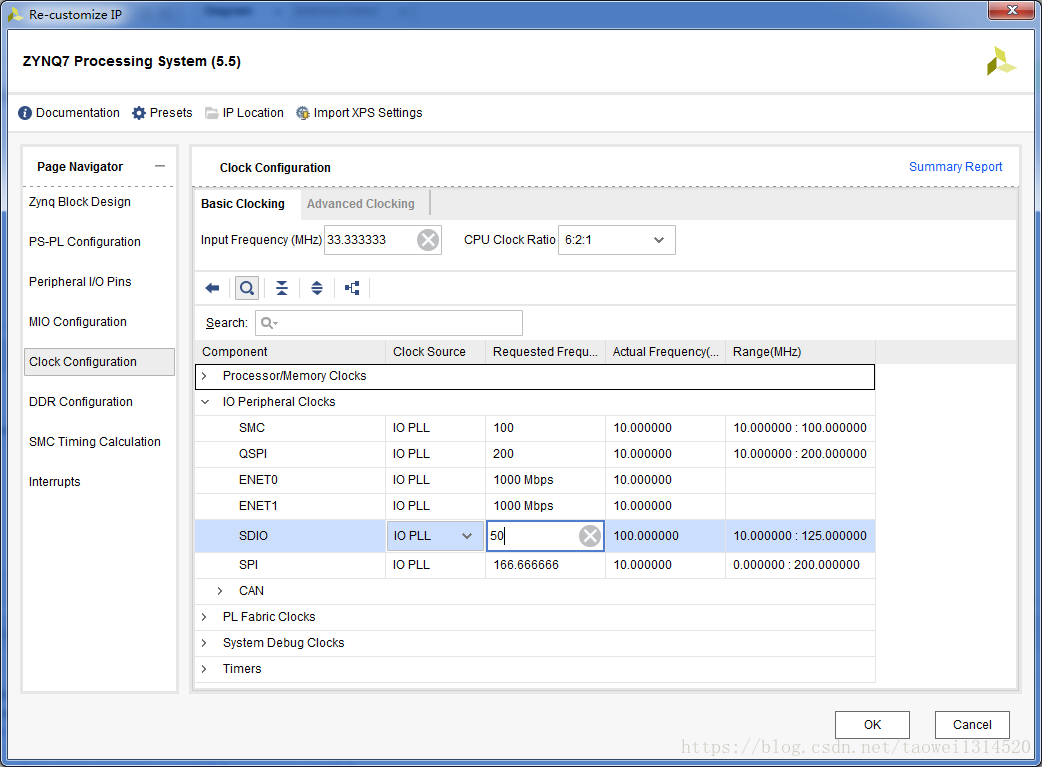1042x767 pixels.
Task: Close the Re-customize IP window
Action: pyautogui.click(x=1011, y=10)
